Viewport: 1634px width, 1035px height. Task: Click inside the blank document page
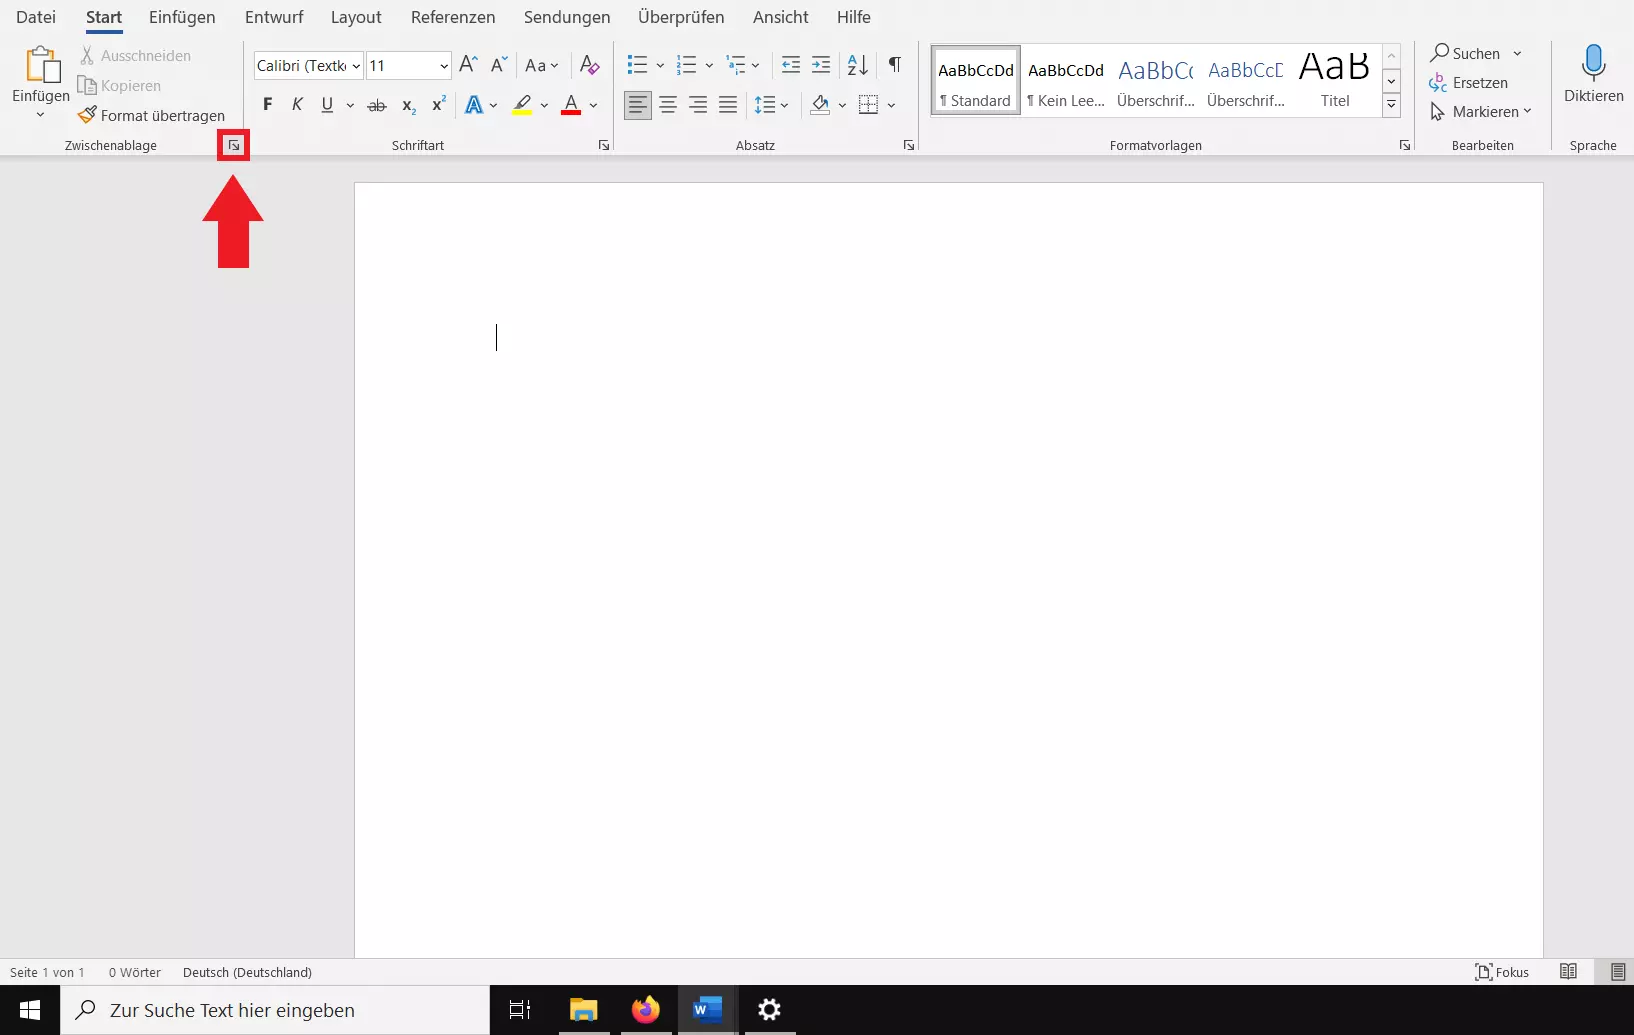[948, 570]
